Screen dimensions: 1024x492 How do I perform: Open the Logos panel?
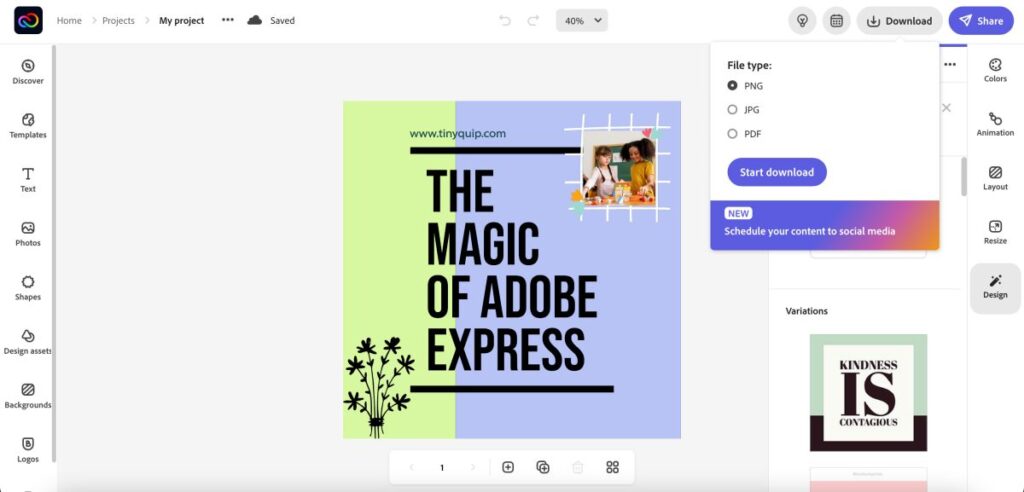tap(28, 450)
